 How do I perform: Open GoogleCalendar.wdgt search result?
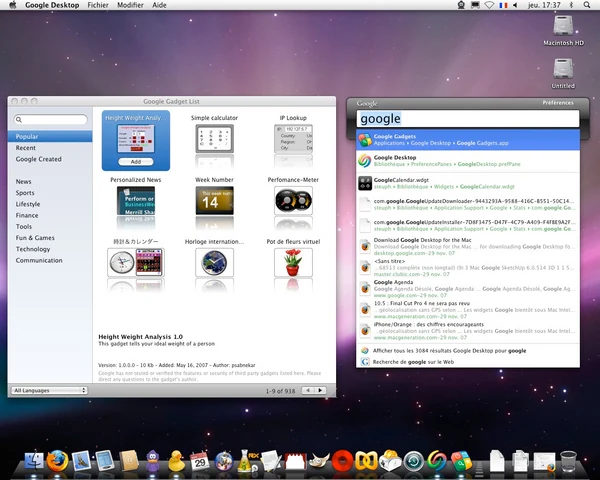pyautogui.click(x=468, y=183)
